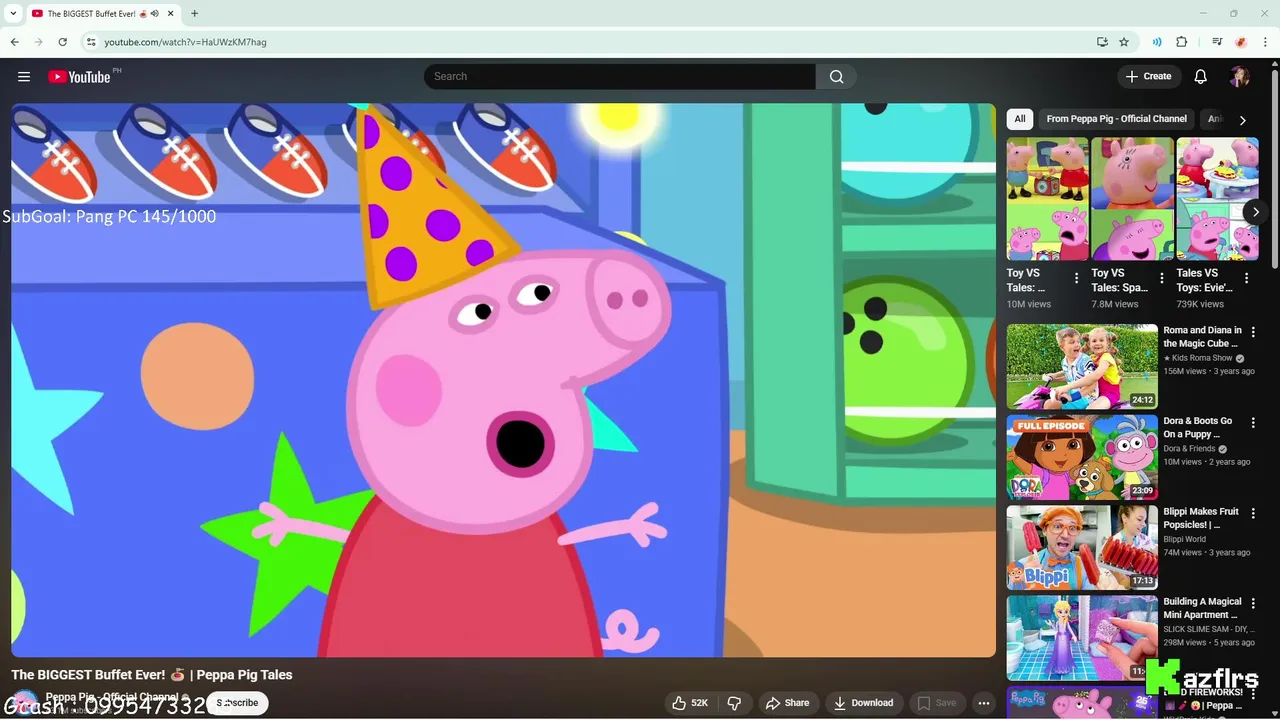Click the Create button
1280x720 pixels.
(1148, 77)
